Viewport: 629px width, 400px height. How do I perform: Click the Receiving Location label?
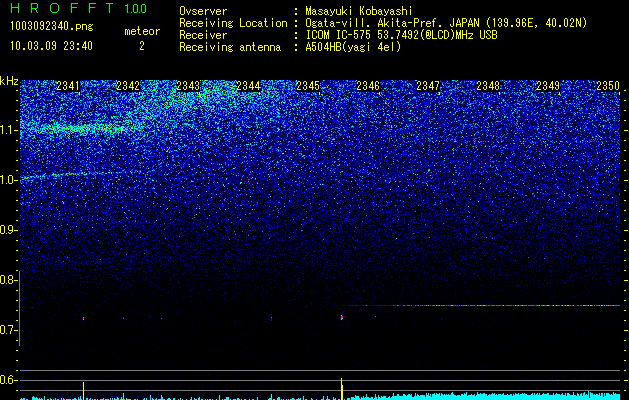coord(233,23)
